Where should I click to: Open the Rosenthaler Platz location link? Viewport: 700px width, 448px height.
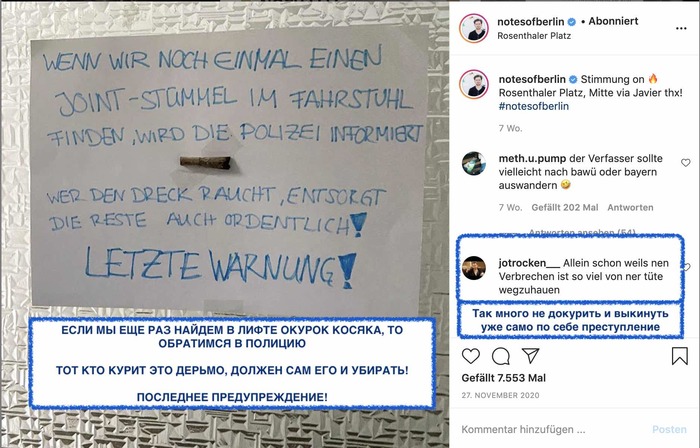click(x=534, y=36)
